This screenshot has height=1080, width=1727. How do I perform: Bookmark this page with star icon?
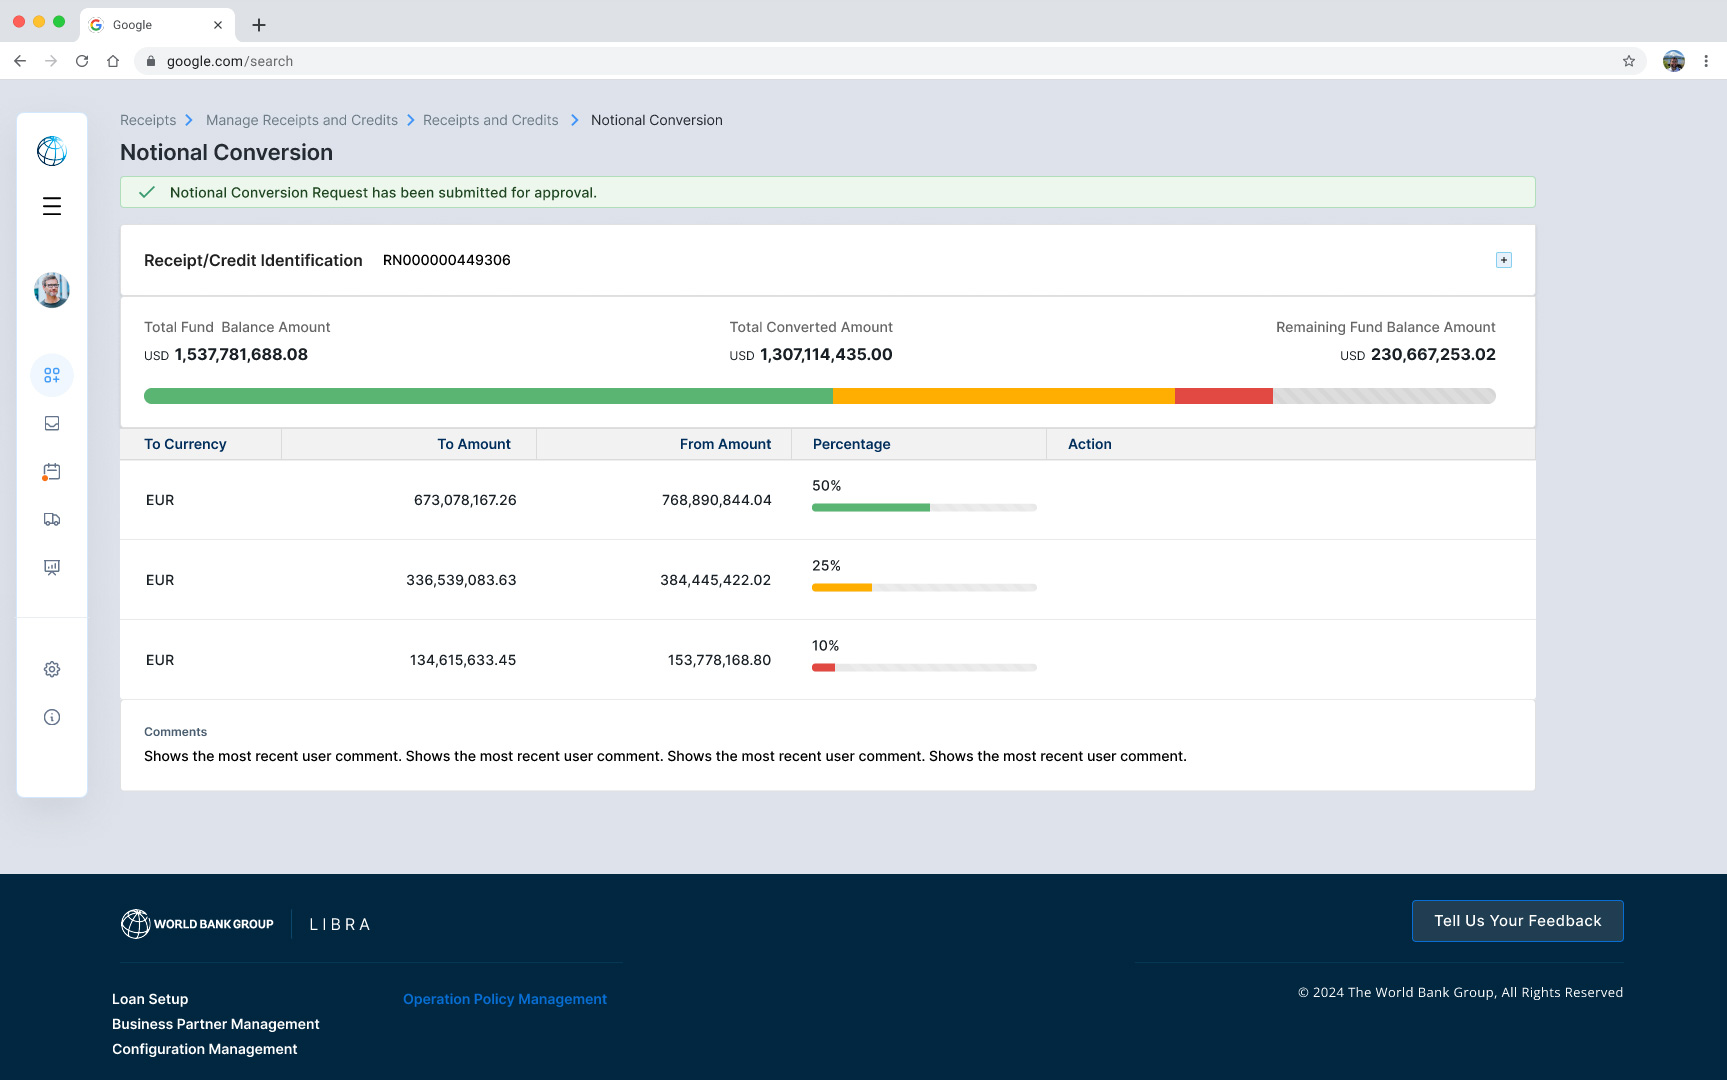pos(1628,61)
